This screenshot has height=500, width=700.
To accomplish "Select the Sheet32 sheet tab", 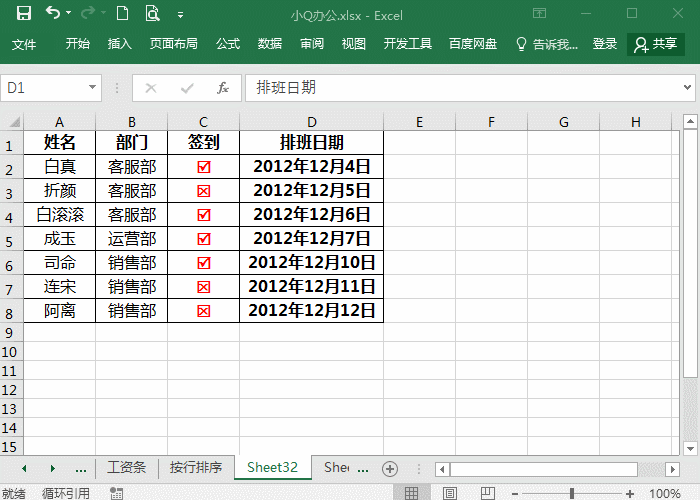I will click(x=272, y=467).
